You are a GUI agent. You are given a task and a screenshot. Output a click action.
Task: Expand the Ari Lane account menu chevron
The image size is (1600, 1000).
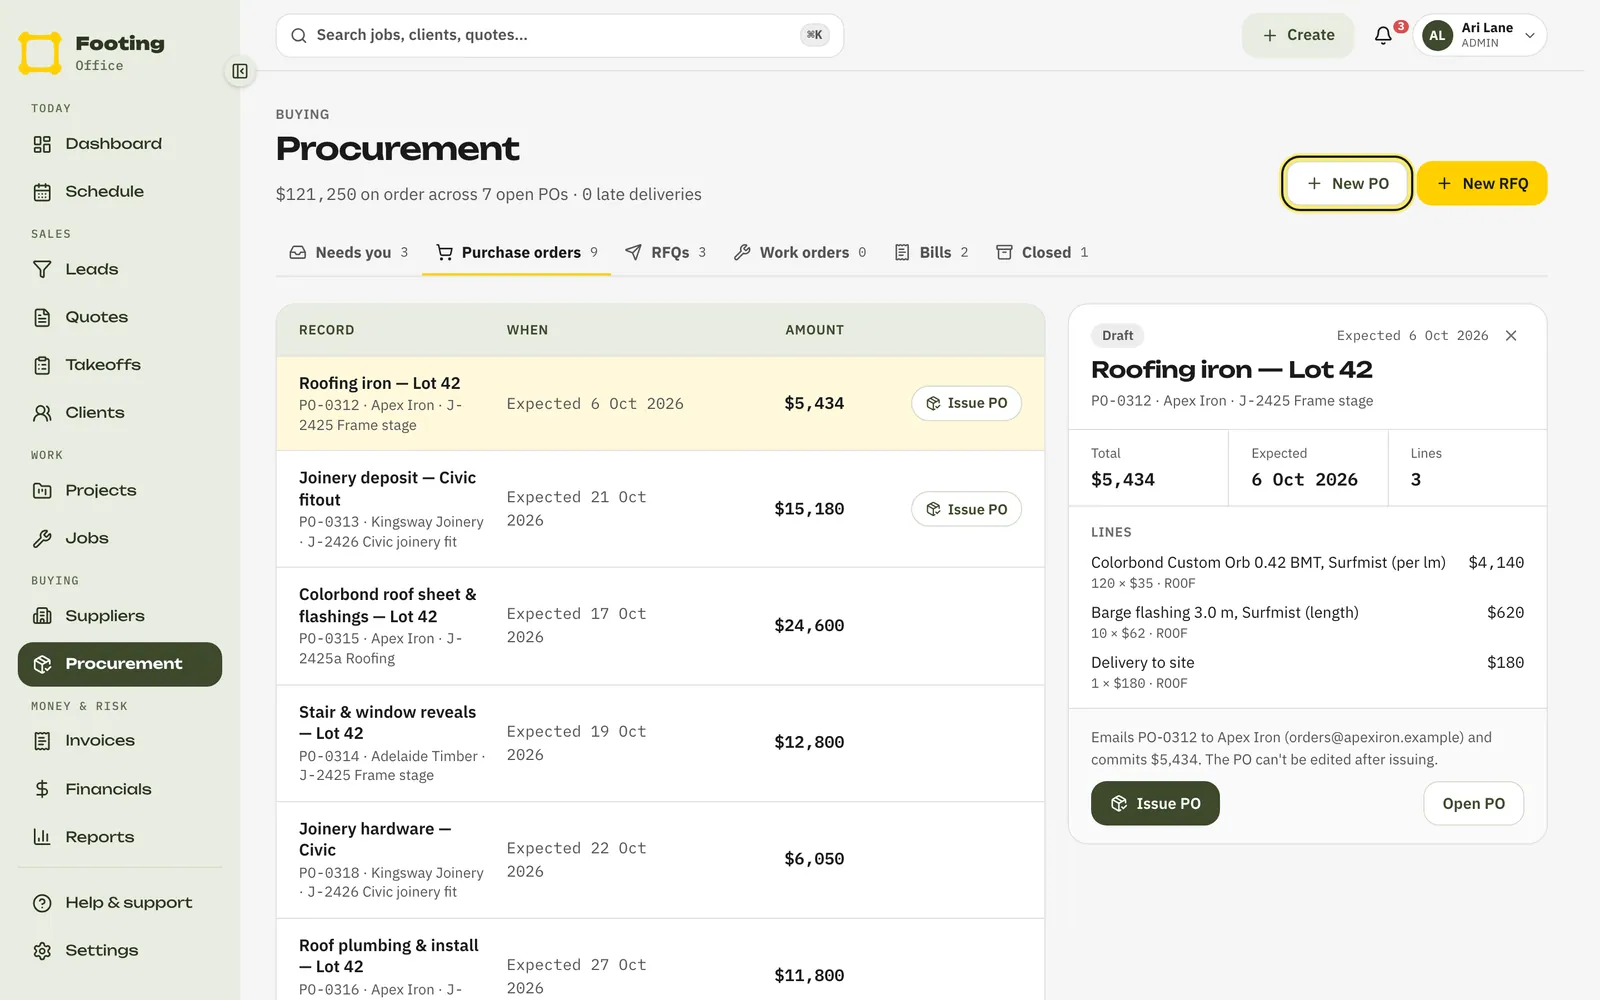pos(1530,35)
